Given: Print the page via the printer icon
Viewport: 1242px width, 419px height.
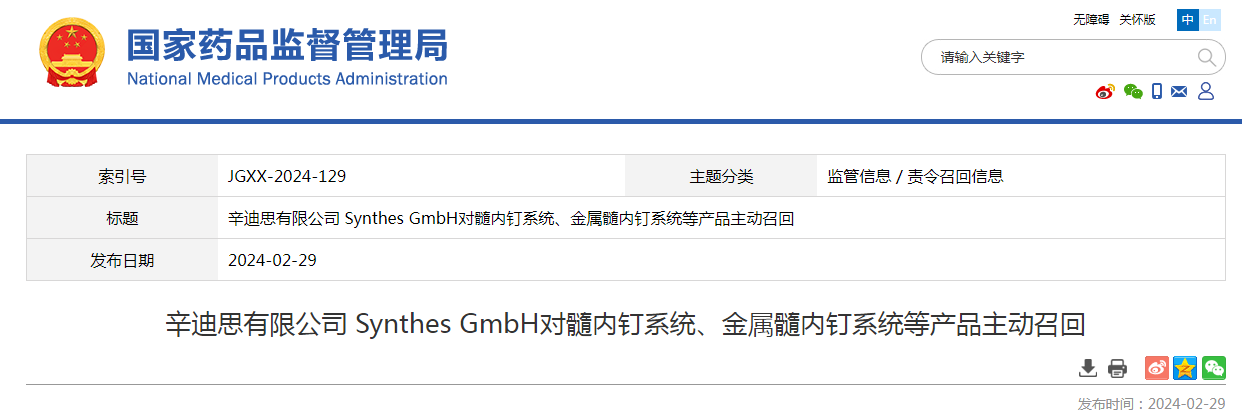Looking at the screenshot, I should point(1117,368).
